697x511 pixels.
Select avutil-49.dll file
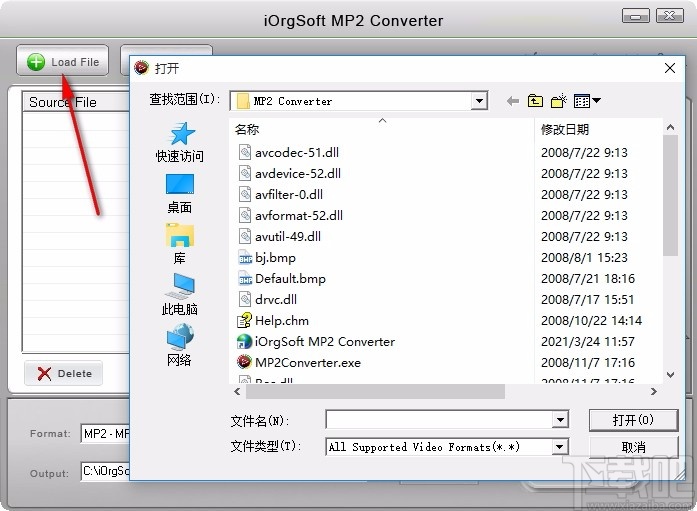[288, 236]
